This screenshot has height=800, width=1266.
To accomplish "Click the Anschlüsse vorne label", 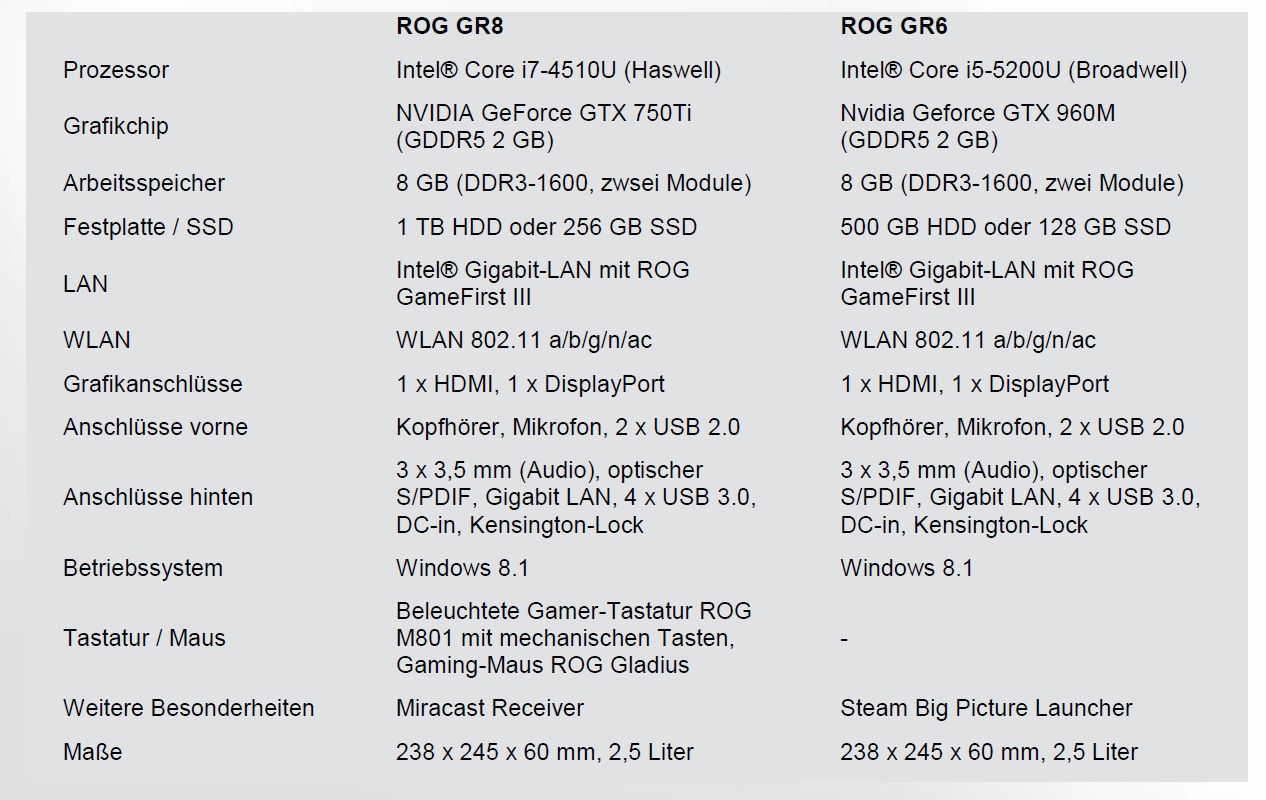I will click(x=155, y=427).
